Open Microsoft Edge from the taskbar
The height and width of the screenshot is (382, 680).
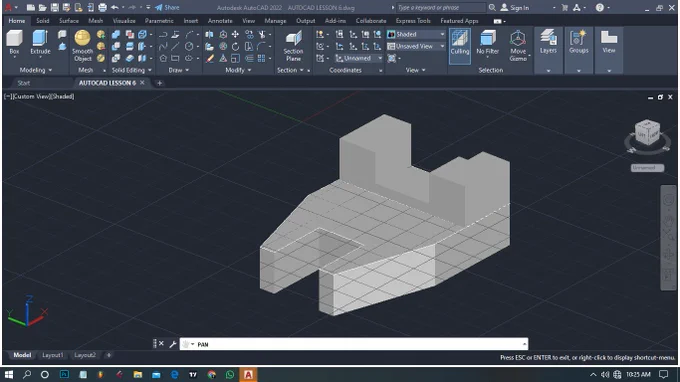(x=175, y=374)
